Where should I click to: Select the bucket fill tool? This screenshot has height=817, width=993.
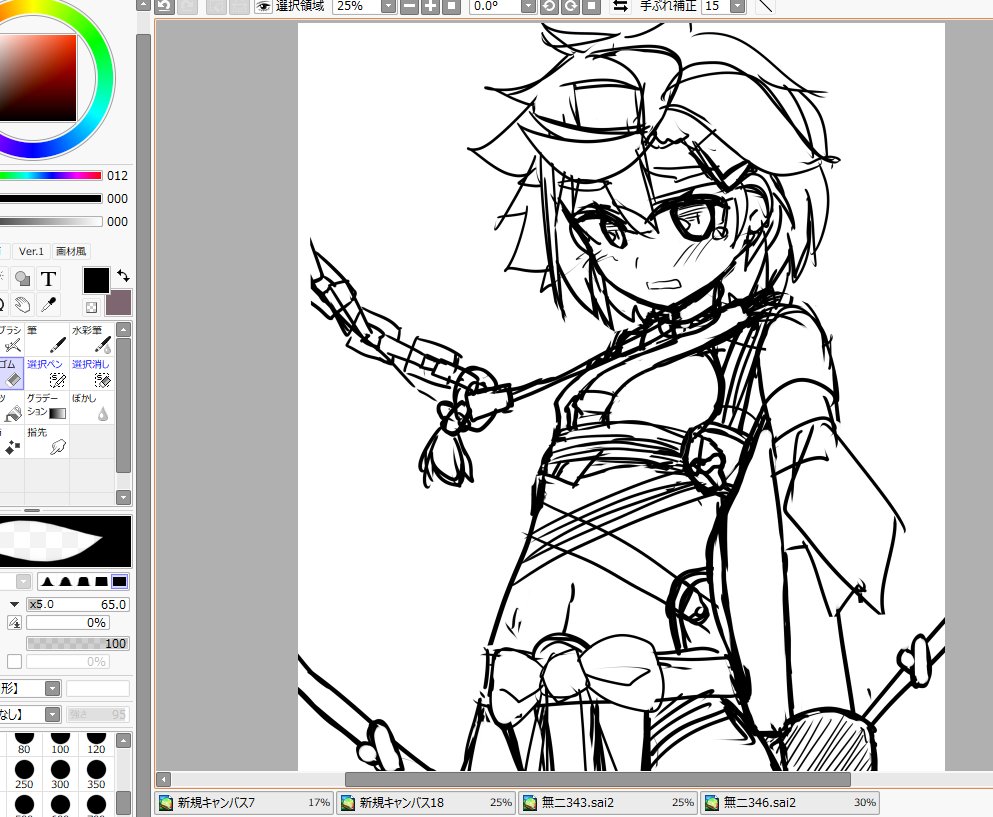point(11,407)
